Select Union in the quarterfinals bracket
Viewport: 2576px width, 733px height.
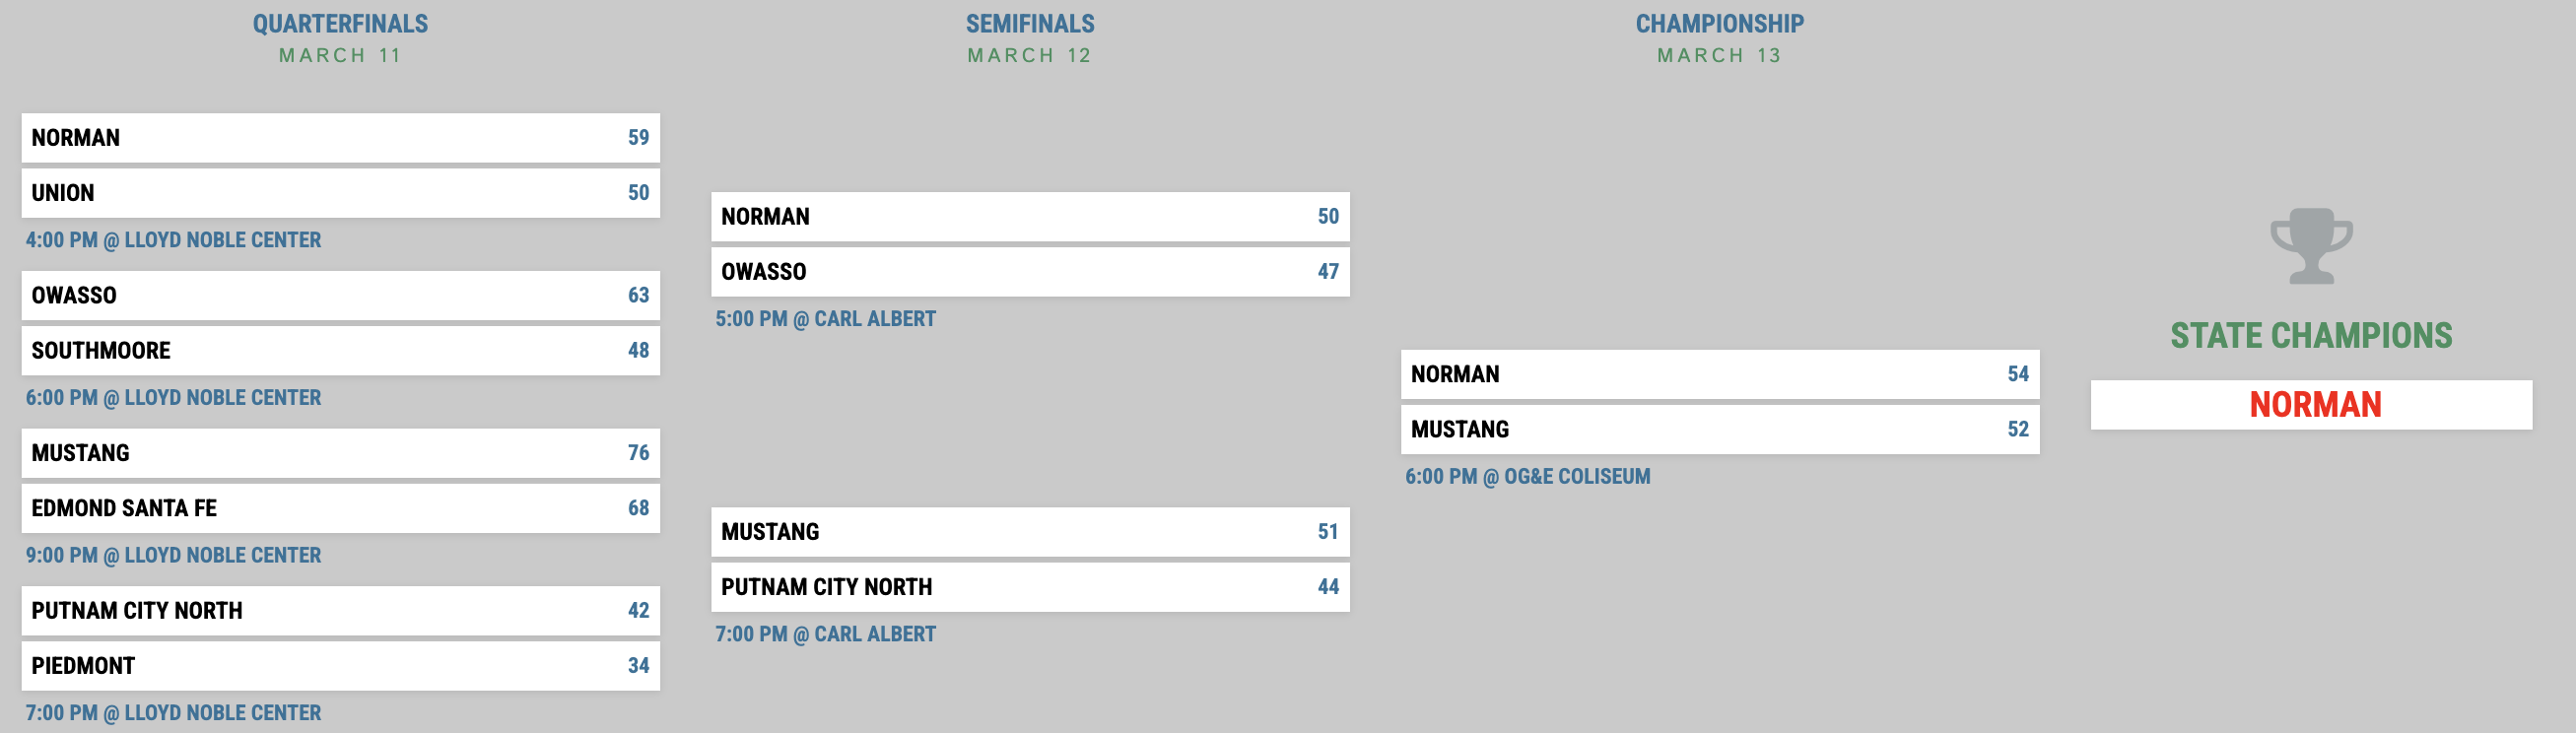point(340,193)
